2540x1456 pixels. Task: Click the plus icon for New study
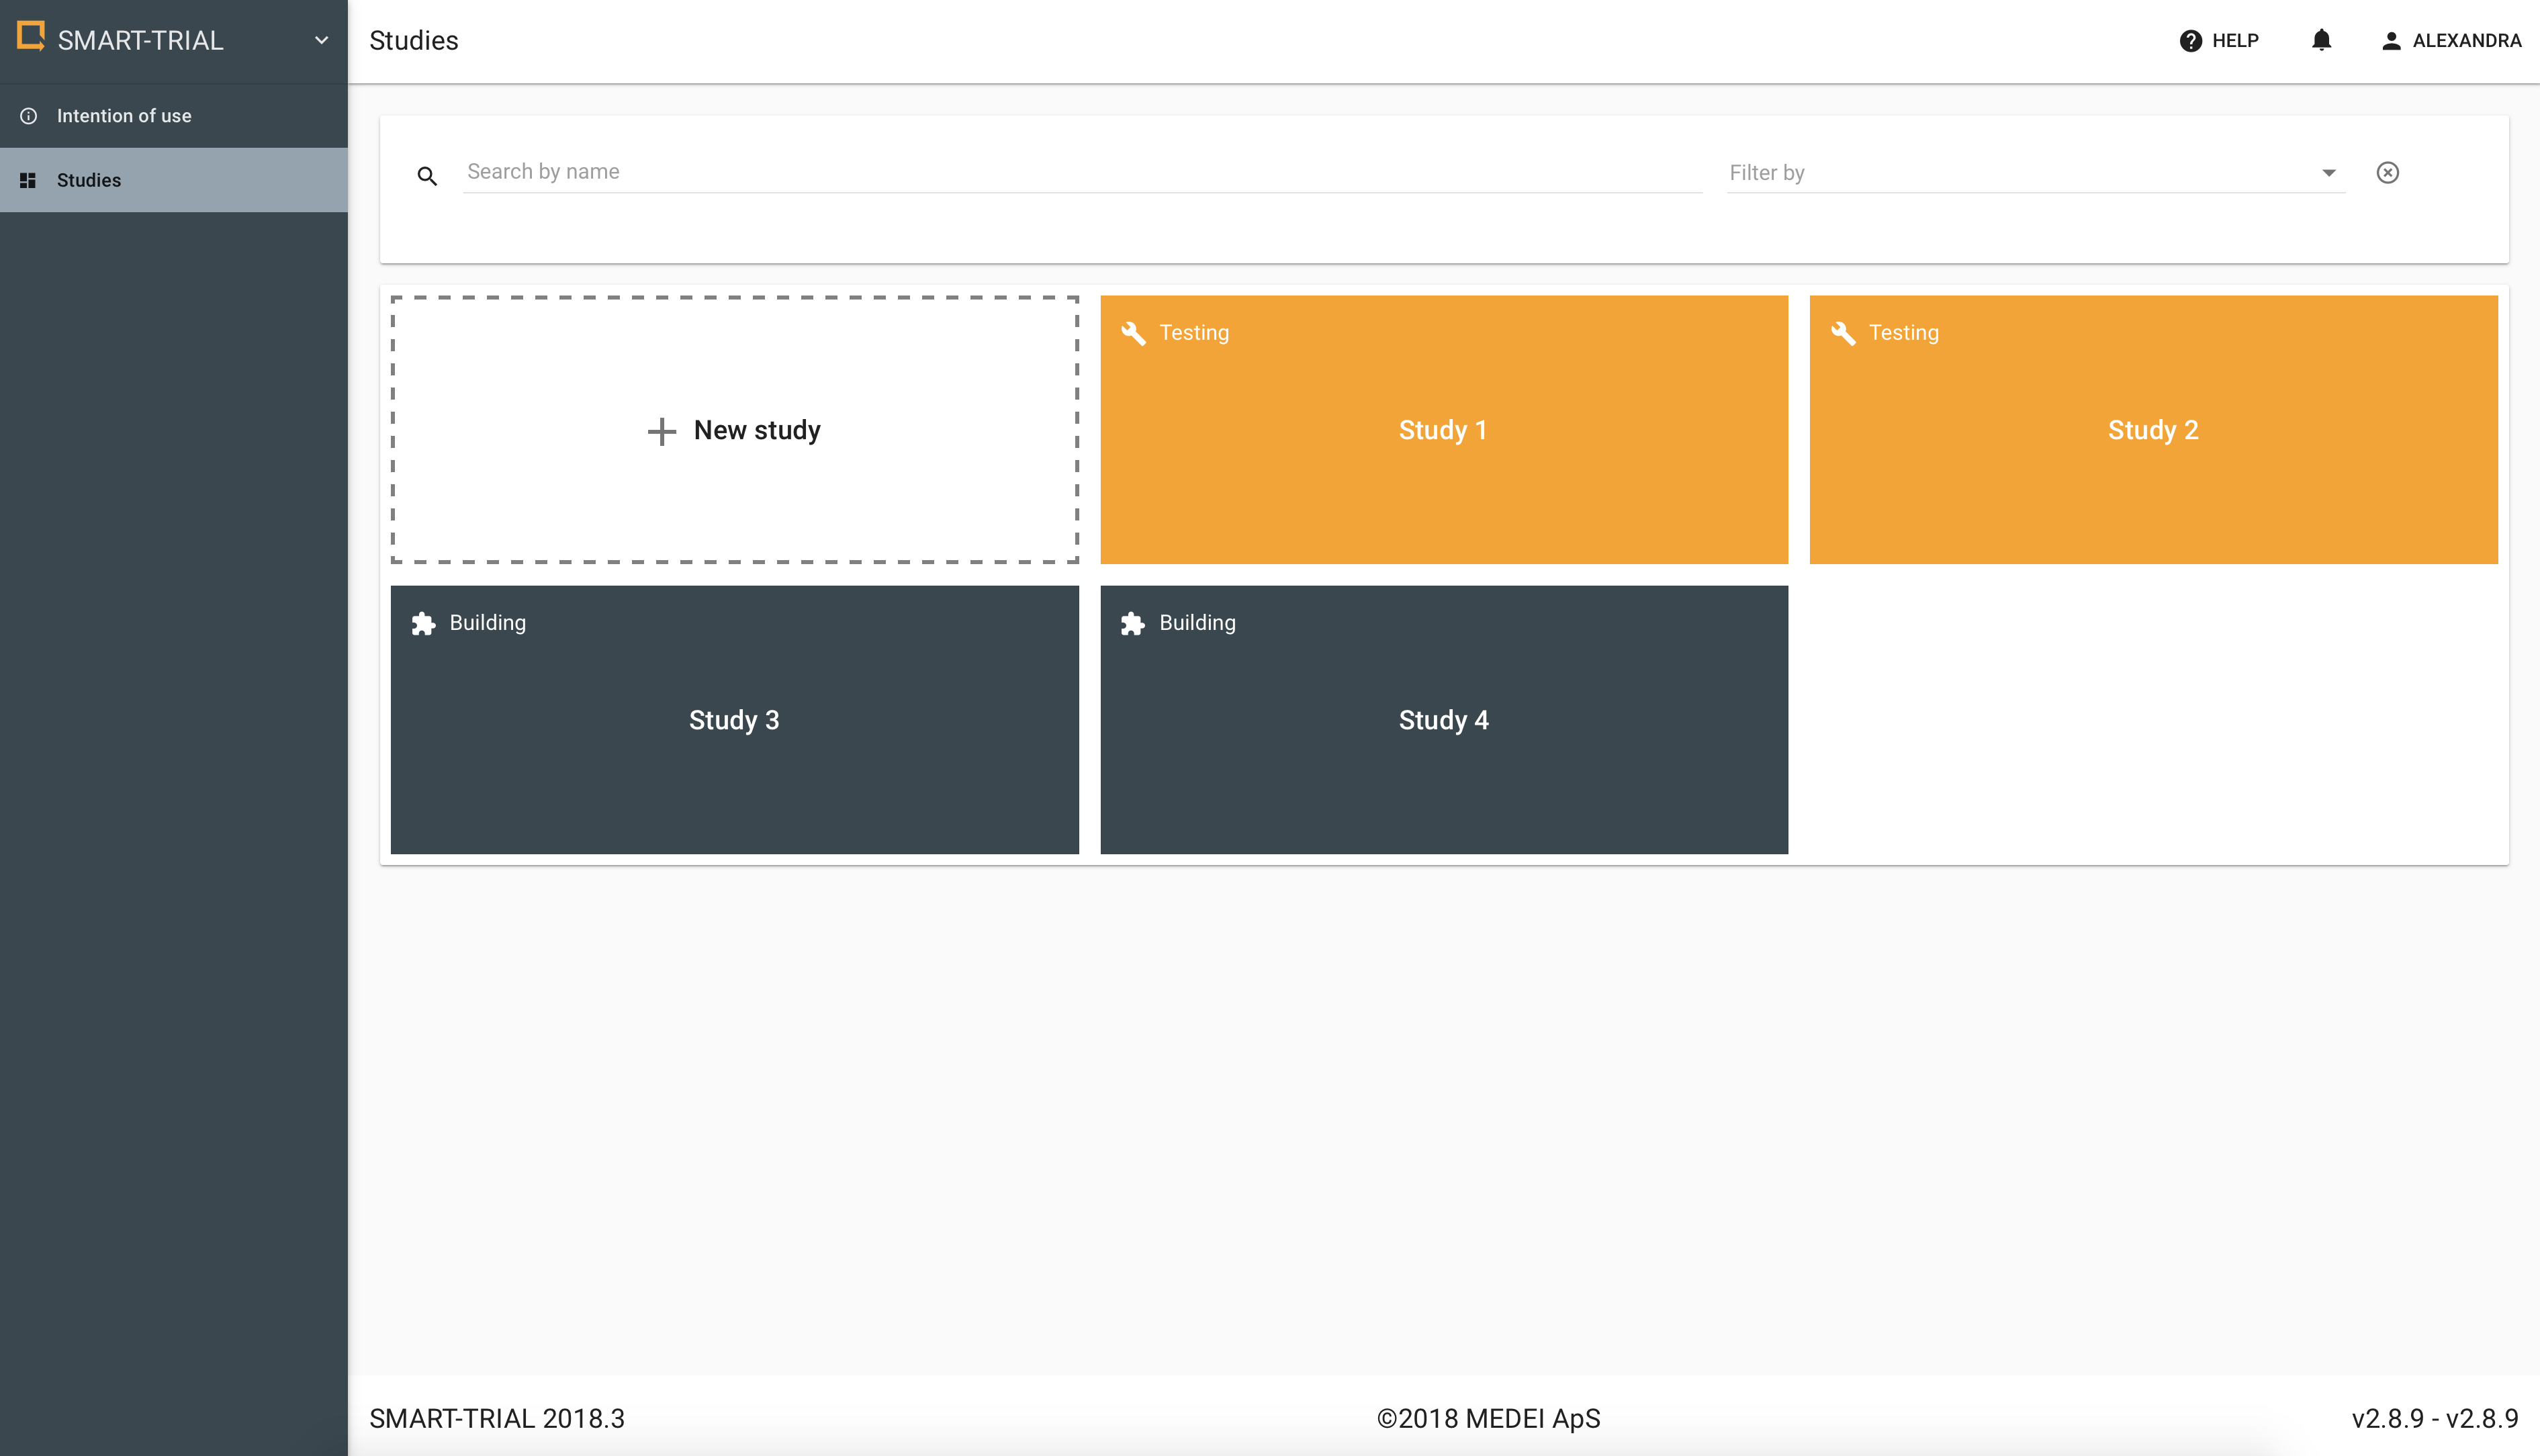coord(661,431)
